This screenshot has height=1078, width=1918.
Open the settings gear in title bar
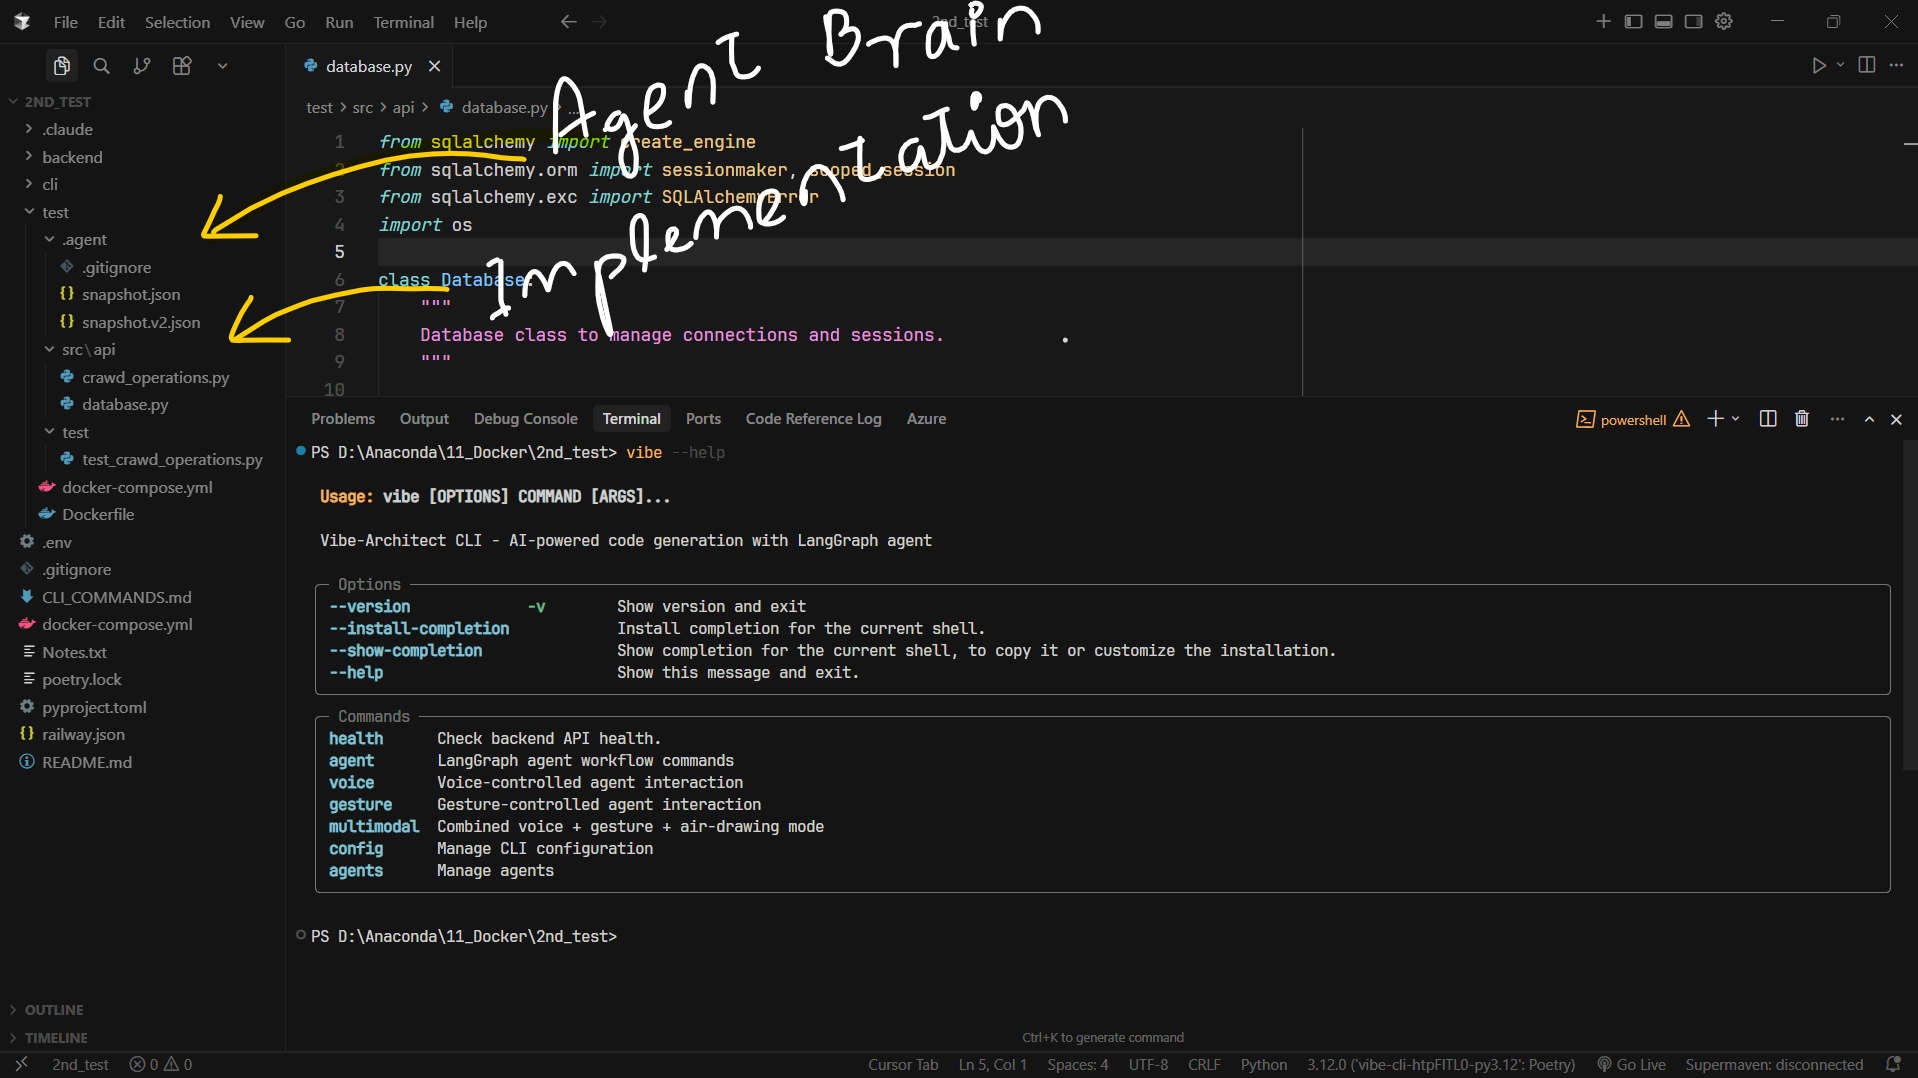(1724, 22)
